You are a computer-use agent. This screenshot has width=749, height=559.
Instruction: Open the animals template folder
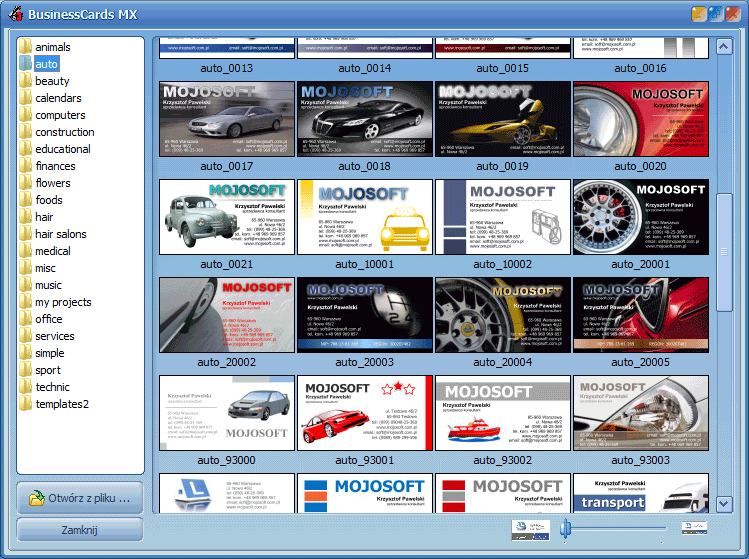pyautogui.click(x=53, y=47)
